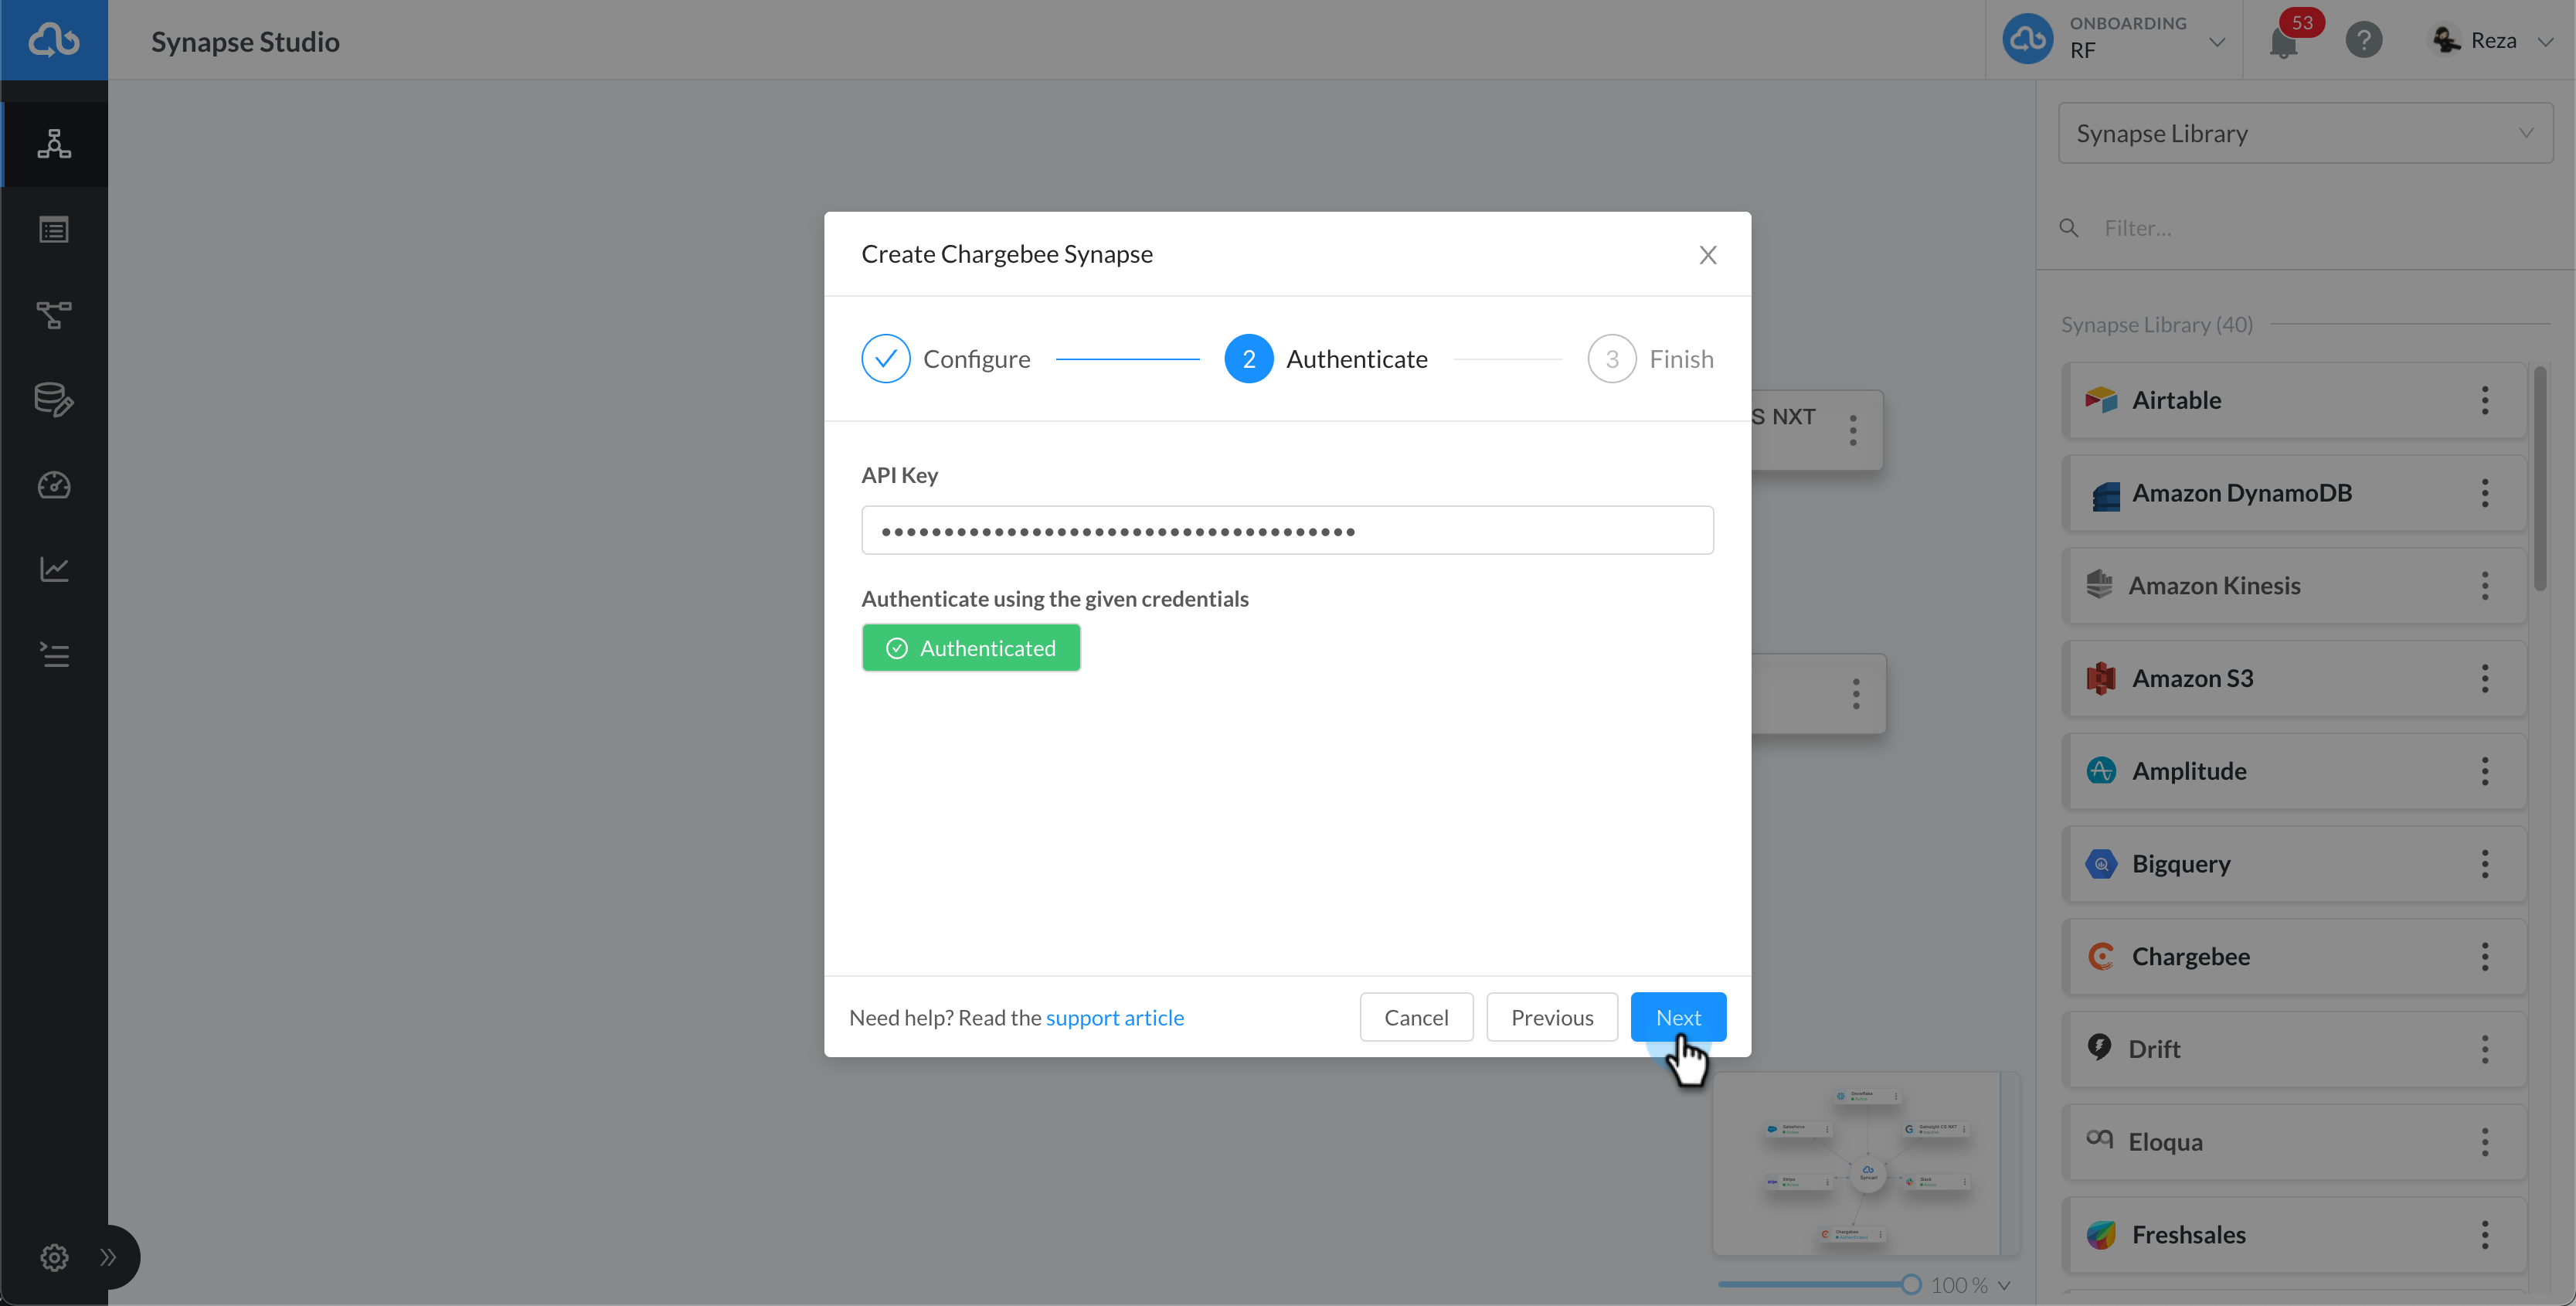Screen dimensions: 2576x1306
Task: Click the canvas zoom slider handle
Action: tap(1911, 1285)
